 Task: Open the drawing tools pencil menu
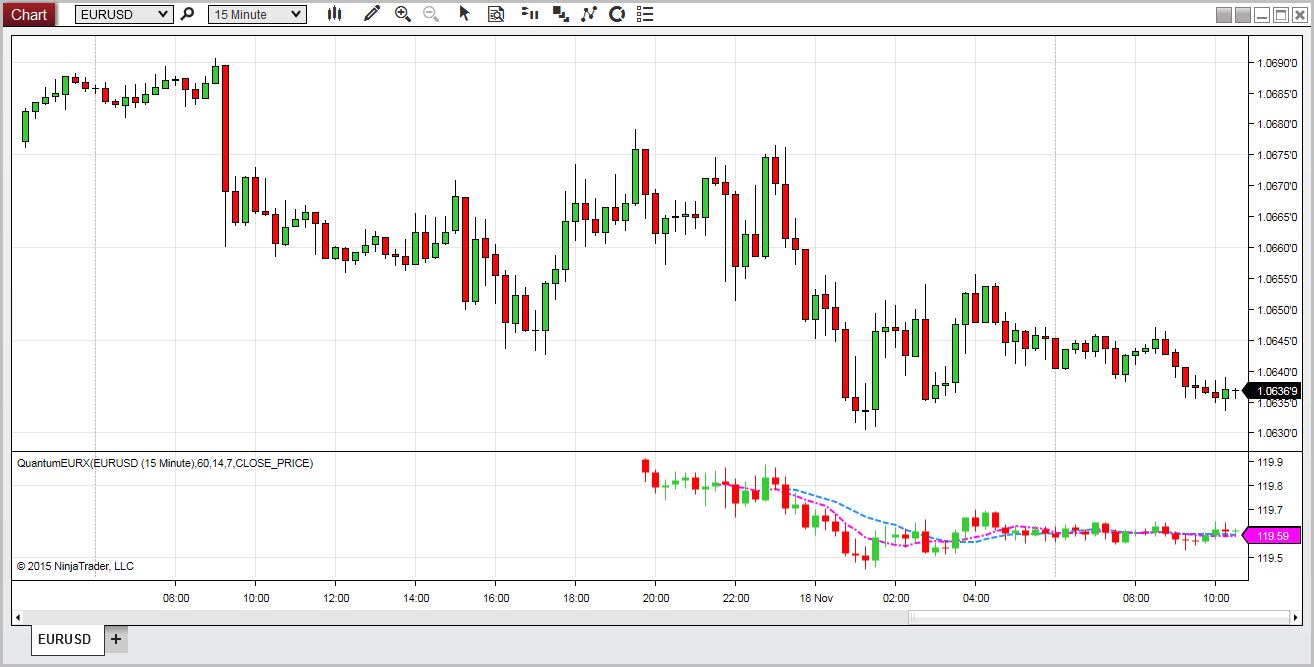pos(372,14)
